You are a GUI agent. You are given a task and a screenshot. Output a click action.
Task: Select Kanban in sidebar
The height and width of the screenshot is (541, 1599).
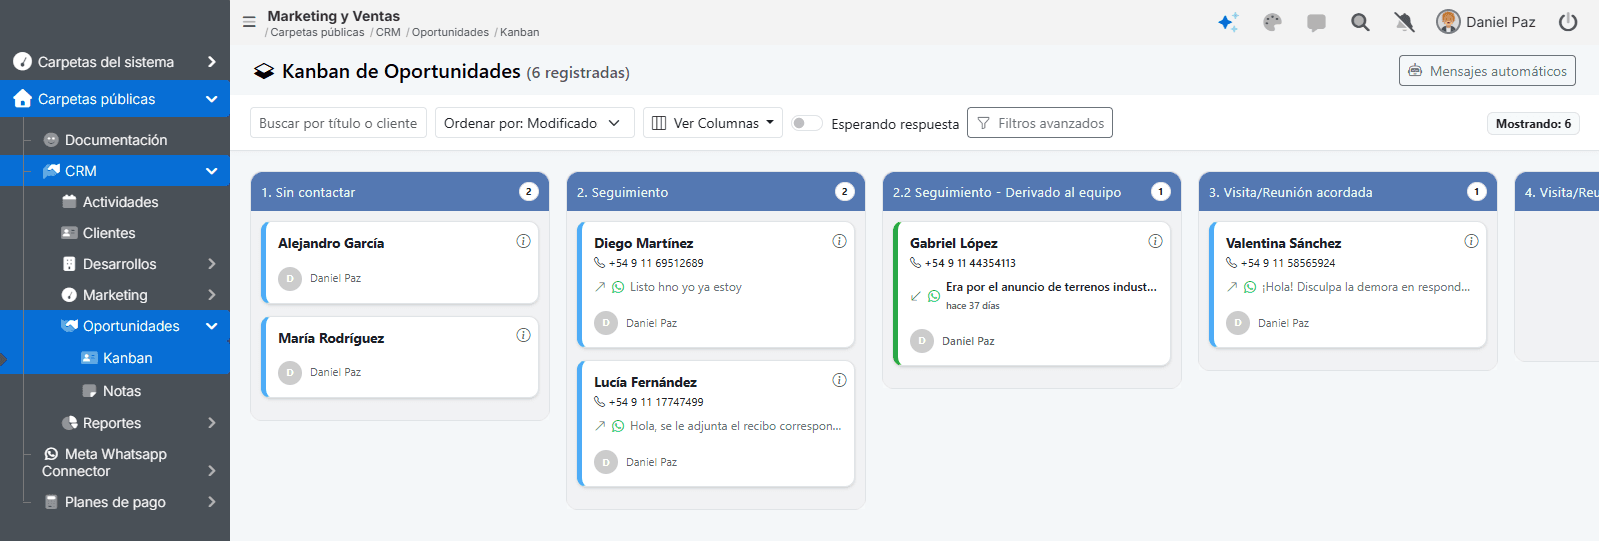pyautogui.click(x=127, y=358)
